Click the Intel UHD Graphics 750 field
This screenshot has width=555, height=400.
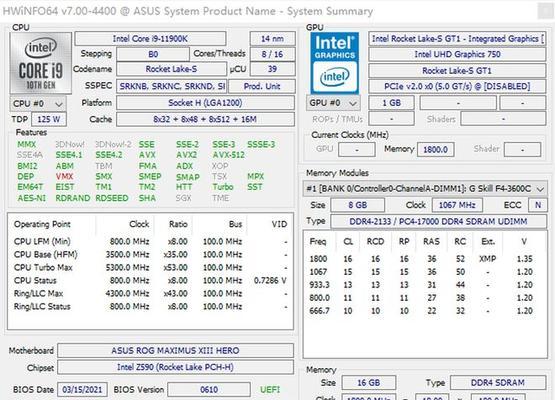(457, 54)
